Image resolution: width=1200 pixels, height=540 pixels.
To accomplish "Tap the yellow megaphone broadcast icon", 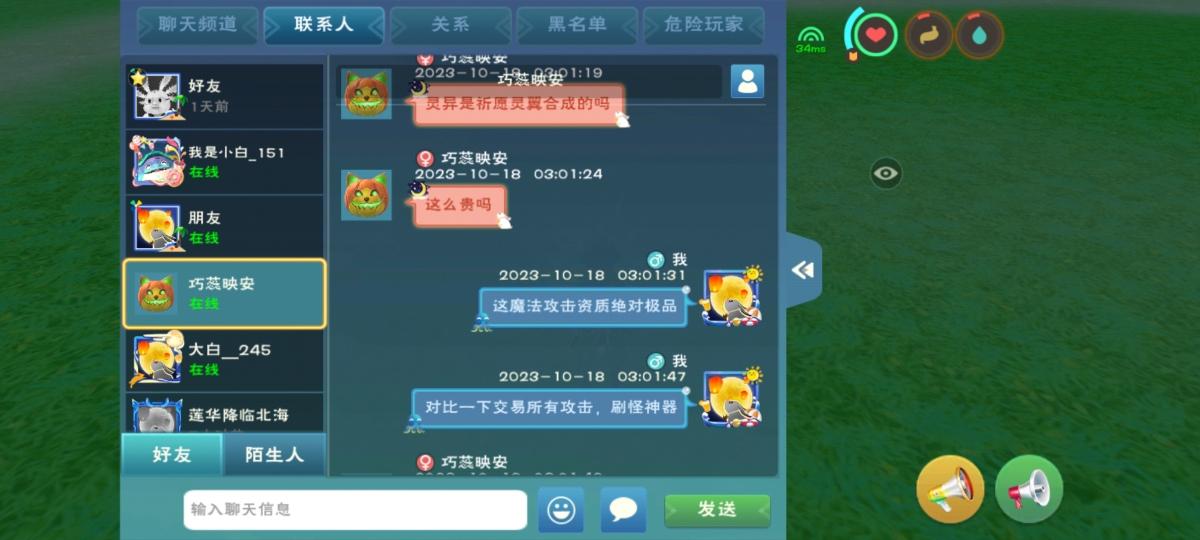I will pos(950,489).
